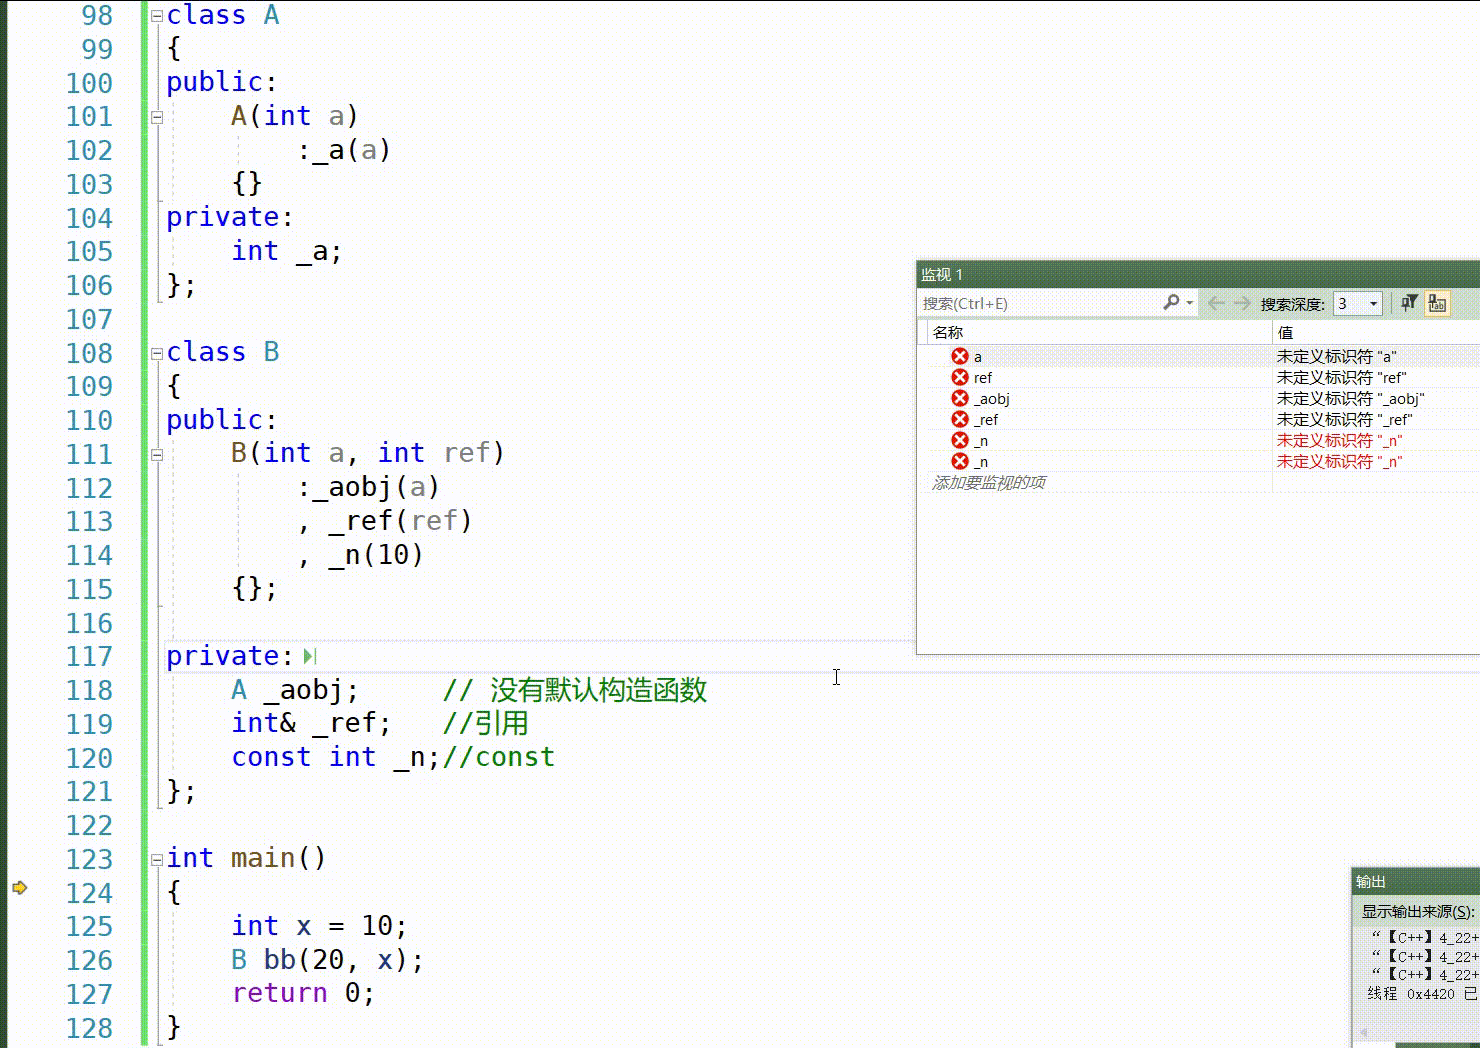
Task: Click the green run-to-click glyph after 'private:' line 117
Action: click(310, 656)
